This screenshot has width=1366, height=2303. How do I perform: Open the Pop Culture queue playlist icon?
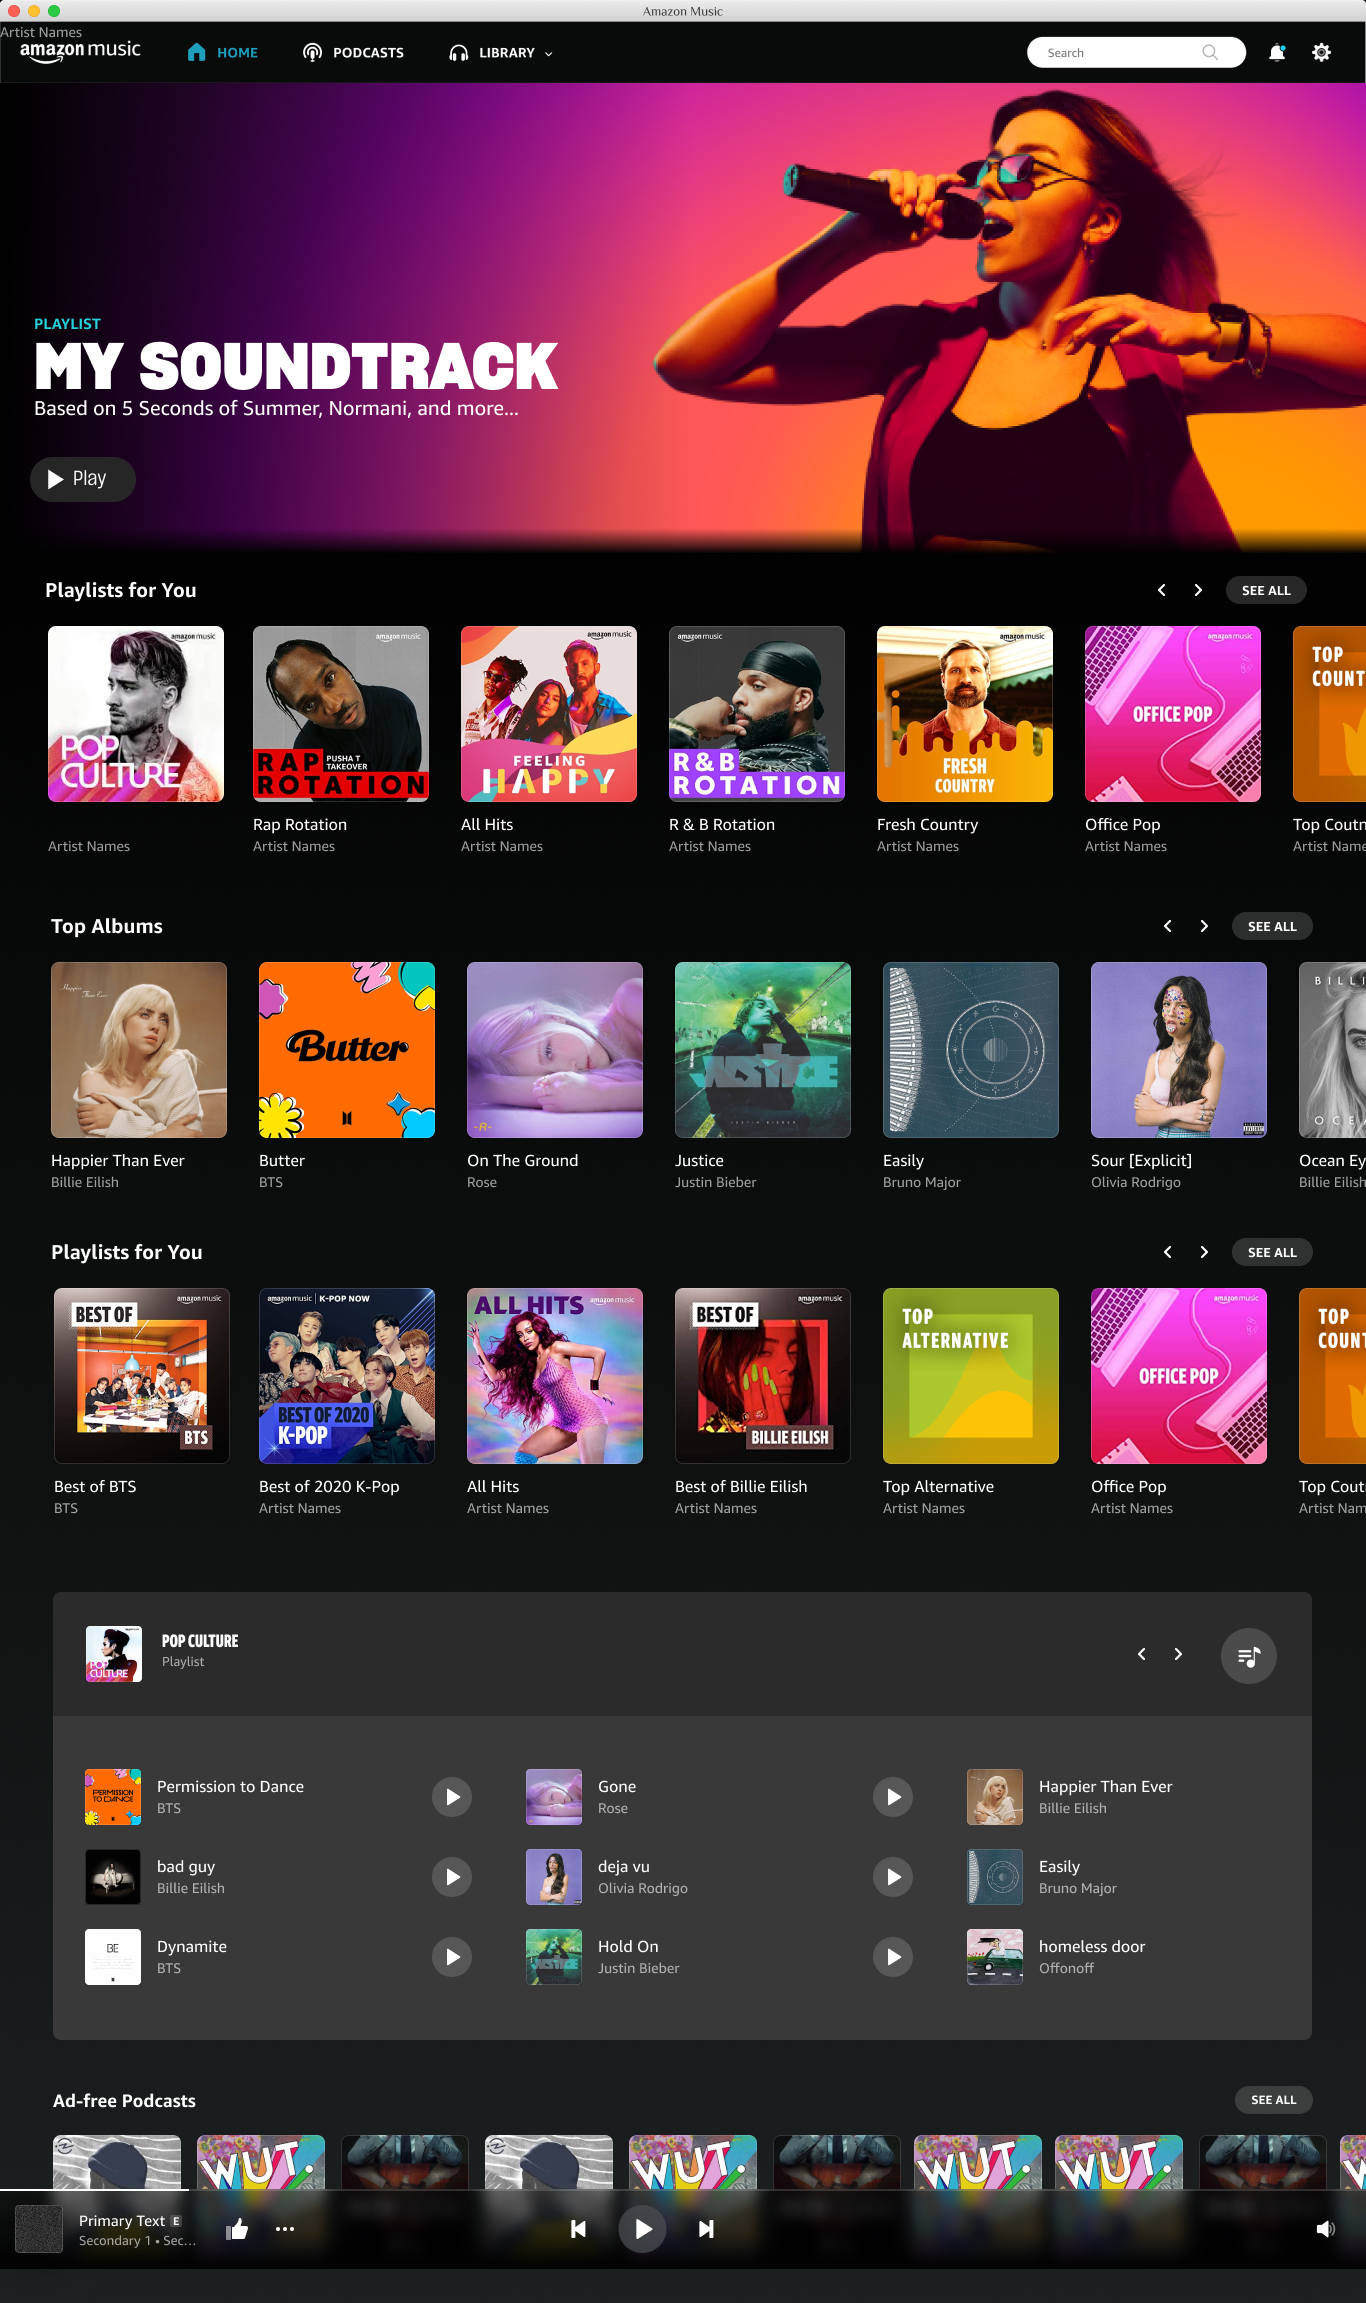pyautogui.click(x=1249, y=1656)
